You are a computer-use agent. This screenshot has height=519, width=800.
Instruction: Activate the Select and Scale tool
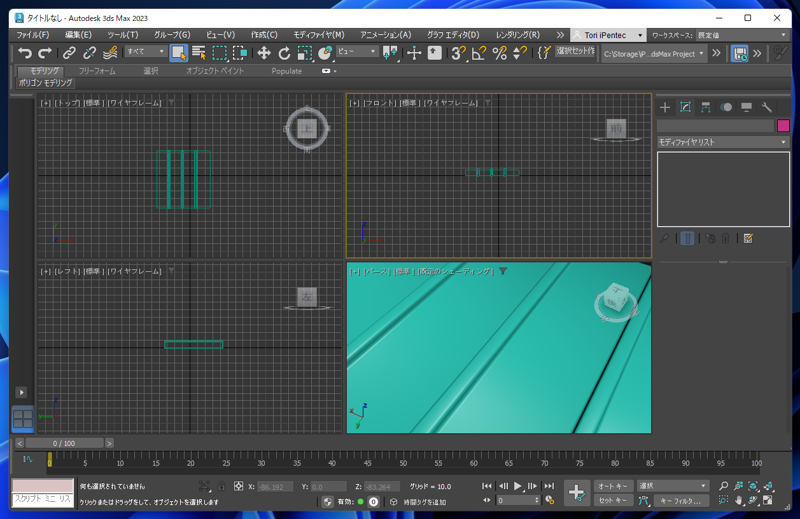click(x=305, y=53)
